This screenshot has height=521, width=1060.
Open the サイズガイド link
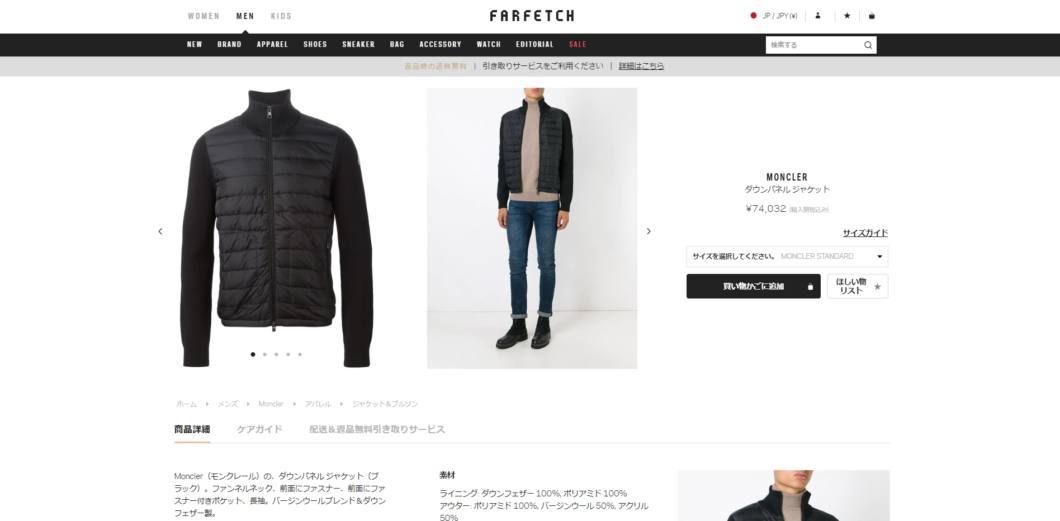point(865,233)
